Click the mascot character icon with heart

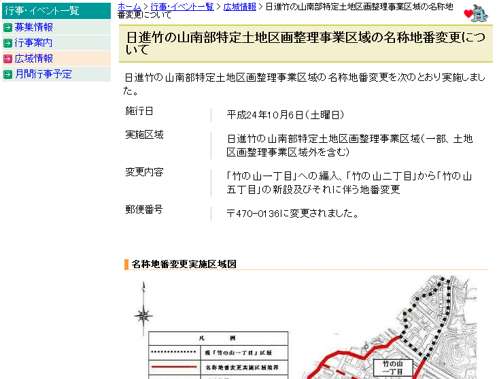(x=476, y=14)
